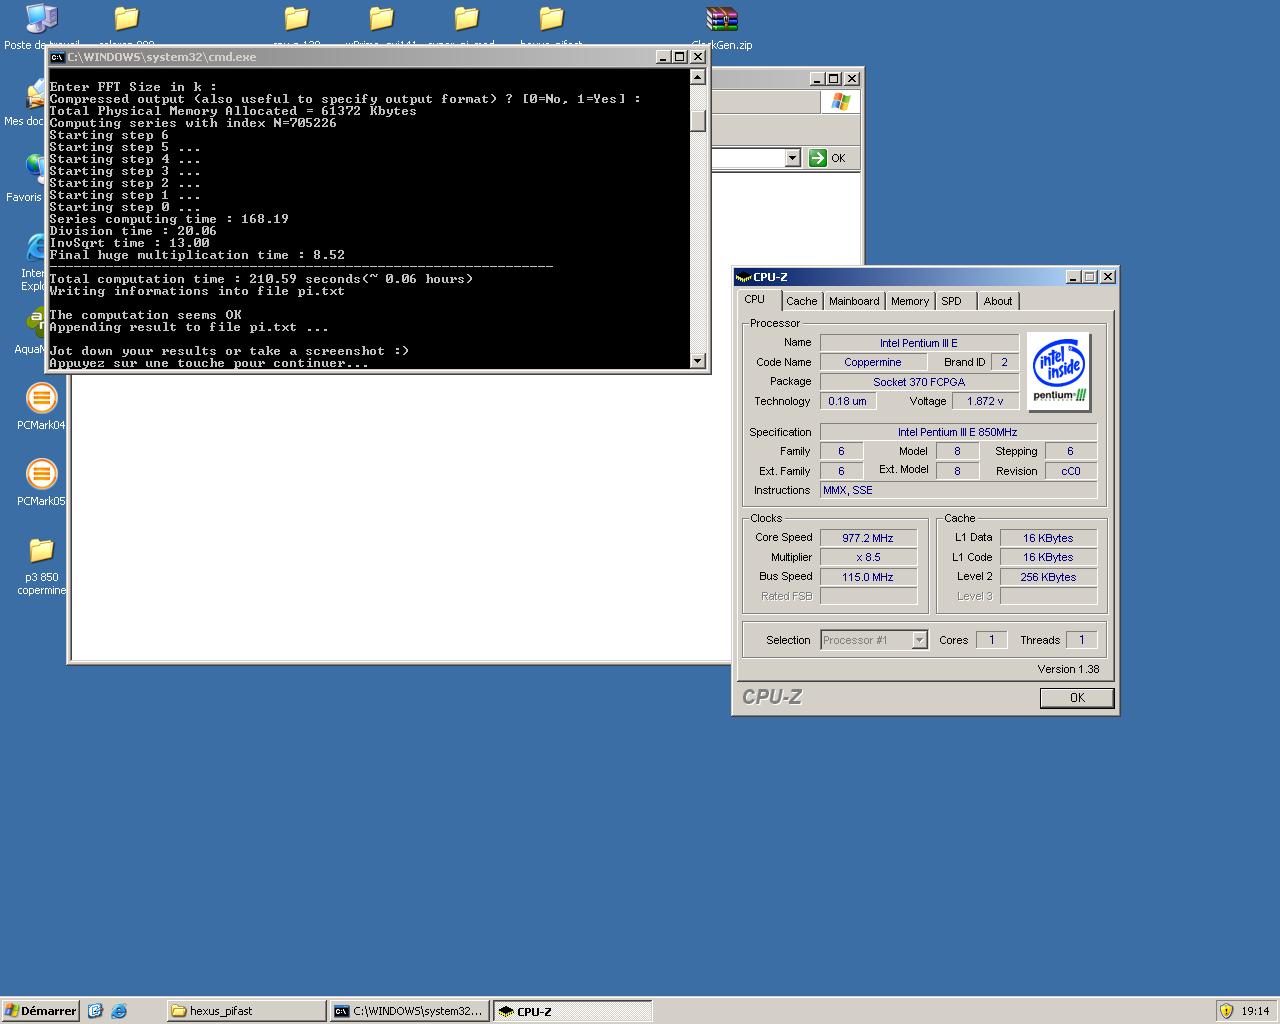Screen dimensions: 1280x1024
Task: Click the 0.18 um technology value
Action: pos(848,401)
